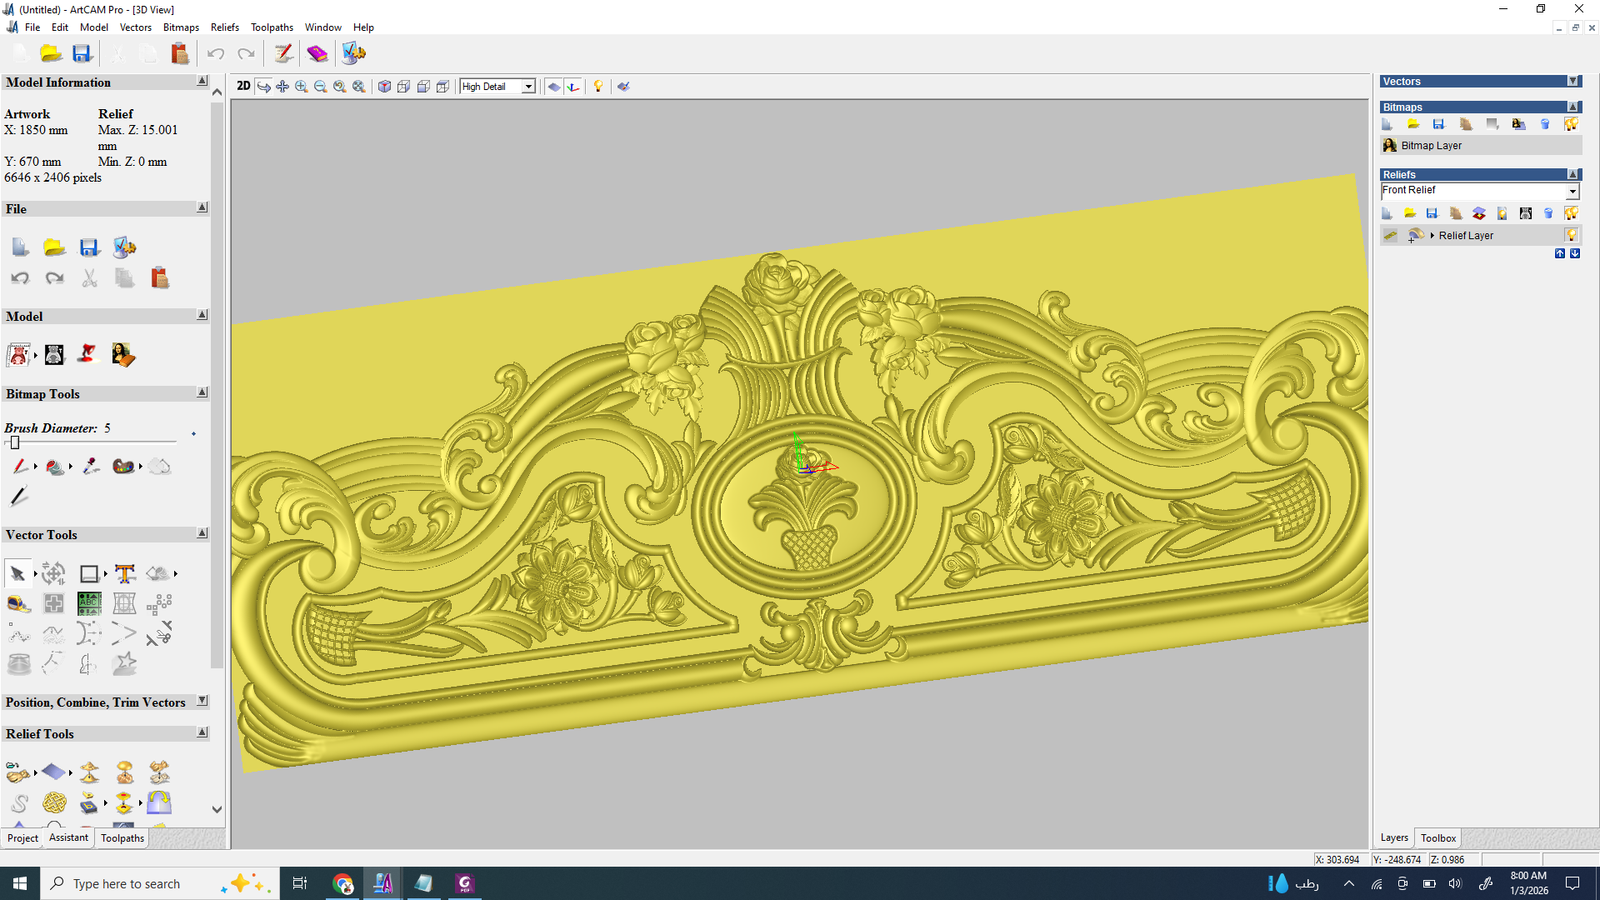Select the Create Text vector tool

(x=125, y=573)
